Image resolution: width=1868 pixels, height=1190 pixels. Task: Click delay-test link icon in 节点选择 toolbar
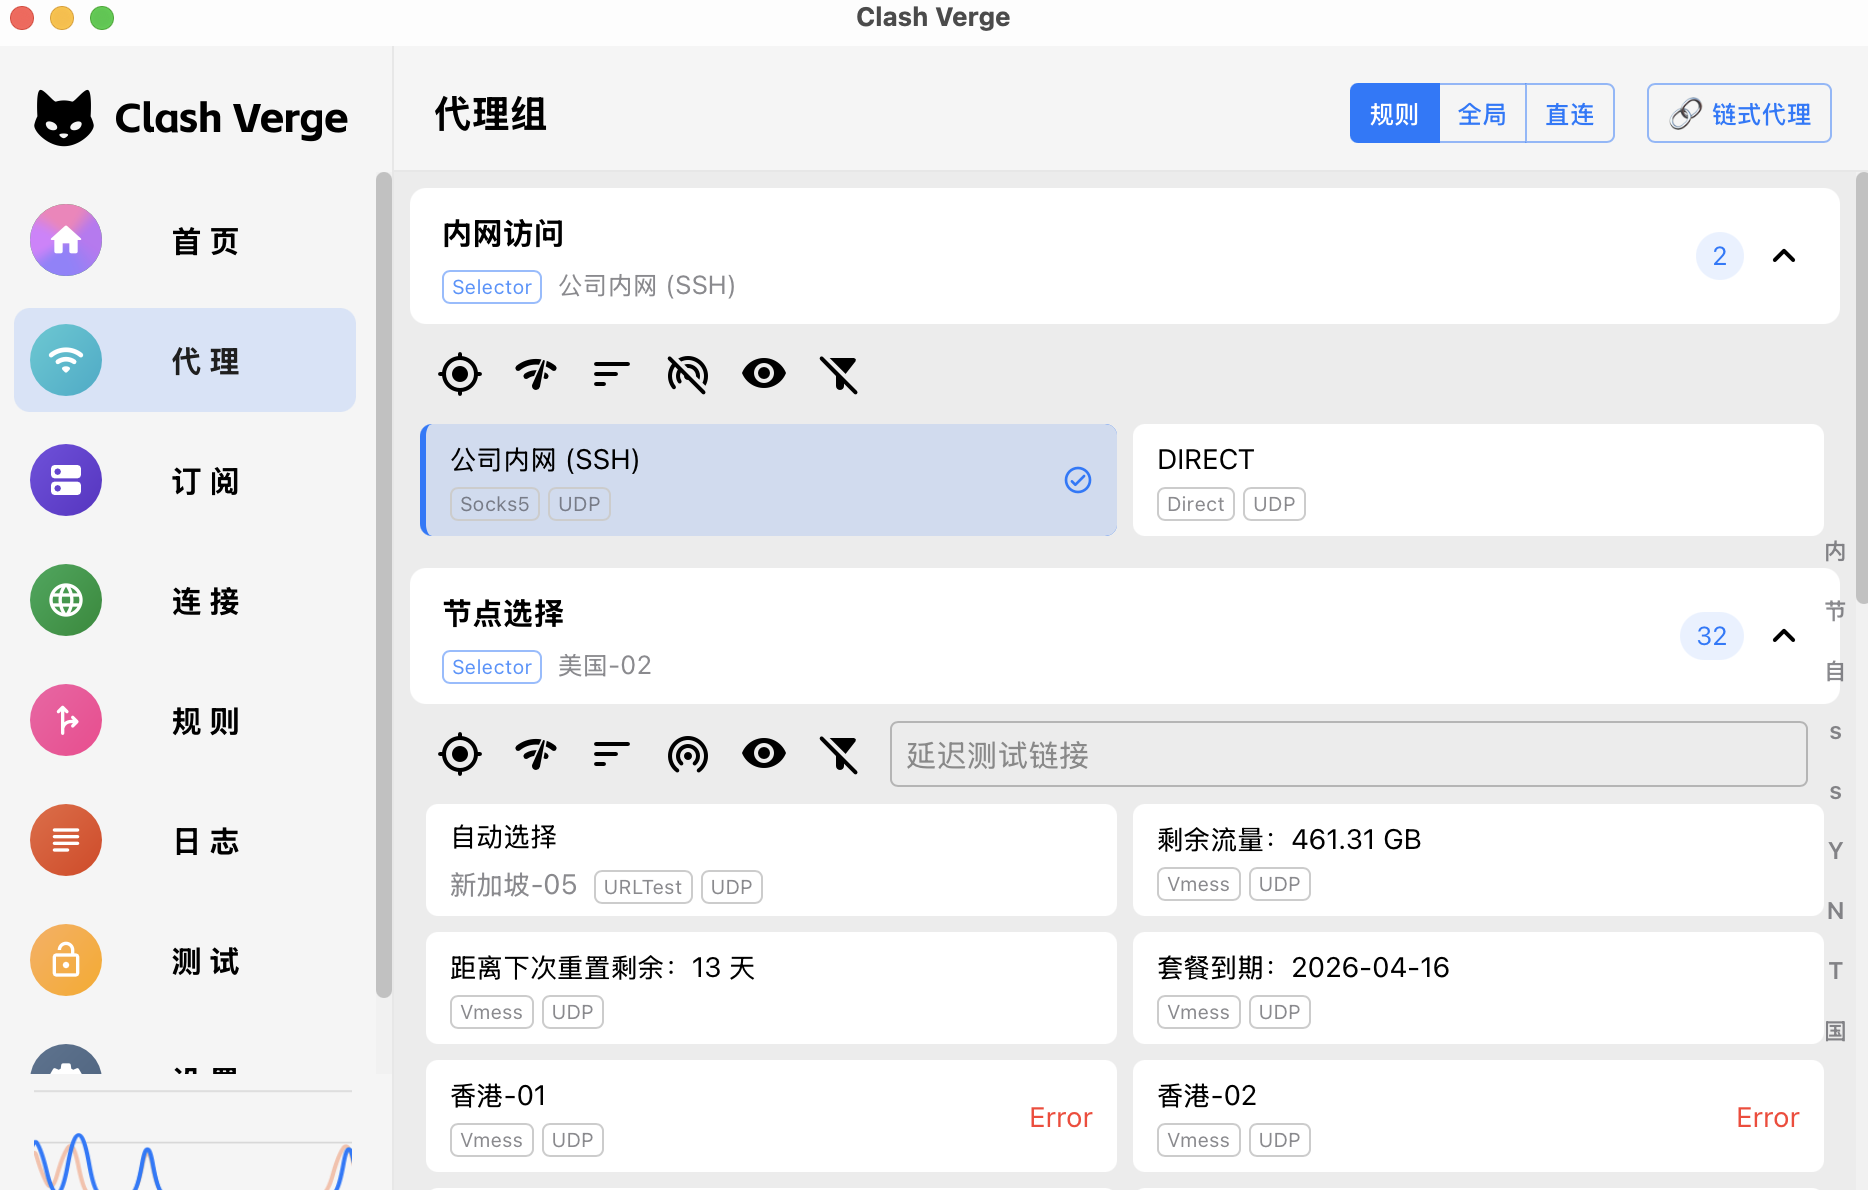(687, 754)
